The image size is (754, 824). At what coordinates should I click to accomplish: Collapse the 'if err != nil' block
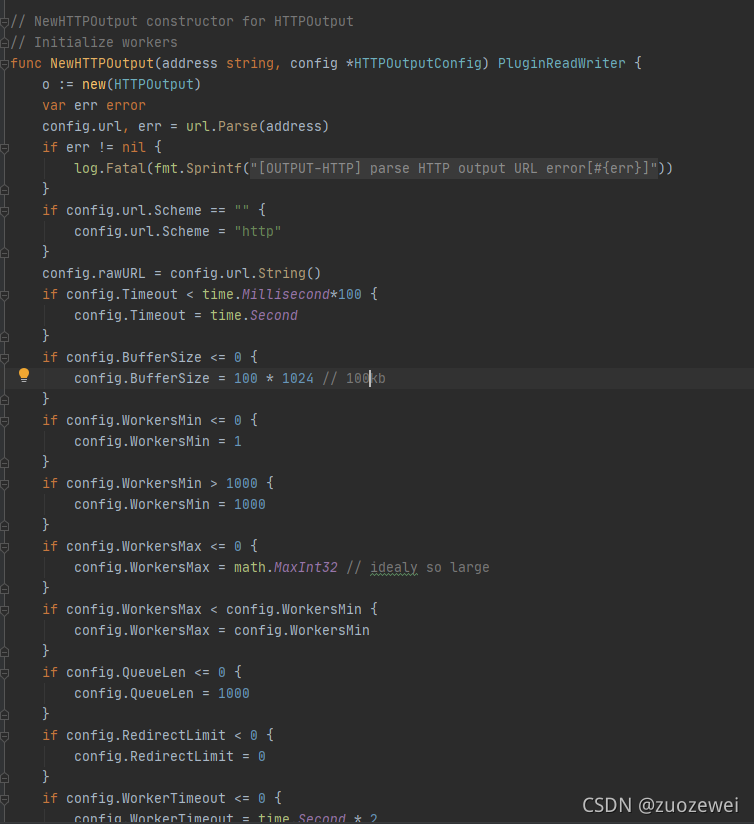coord(4,148)
